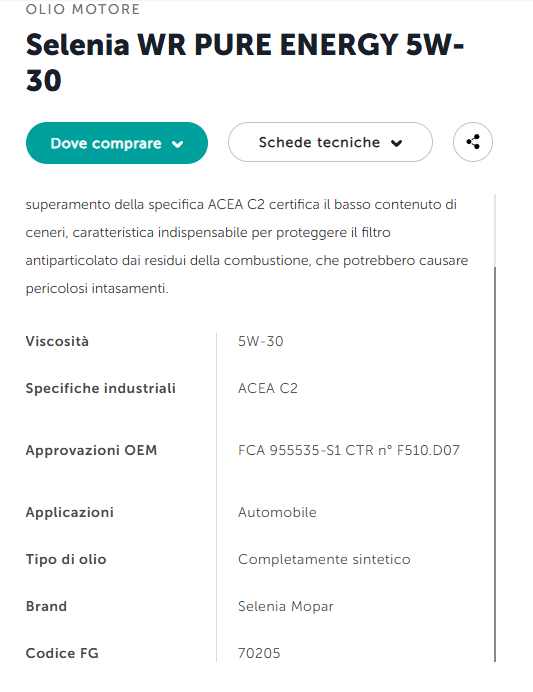Expand the Schede tecniche dropdown
This screenshot has height=692, width=533.
(330, 142)
